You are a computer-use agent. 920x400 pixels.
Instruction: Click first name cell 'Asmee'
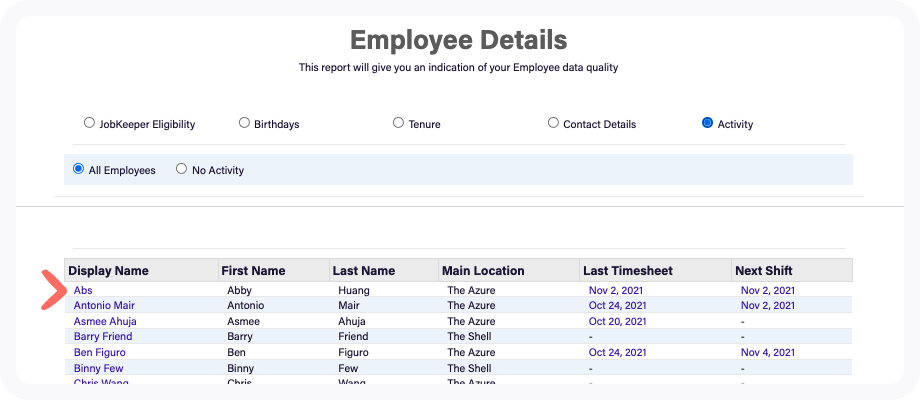coord(243,321)
